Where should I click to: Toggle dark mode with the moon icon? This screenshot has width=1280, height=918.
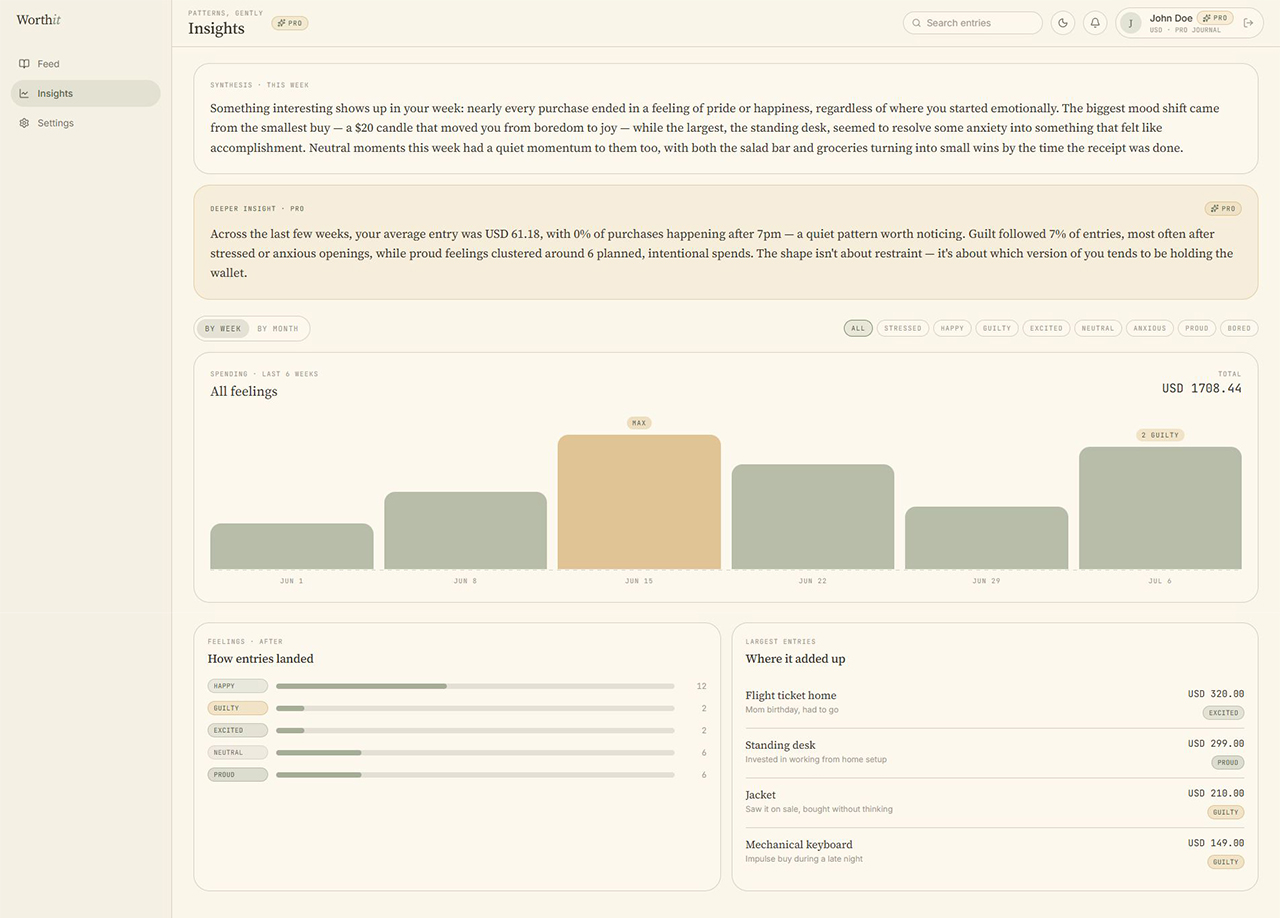pos(1063,23)
